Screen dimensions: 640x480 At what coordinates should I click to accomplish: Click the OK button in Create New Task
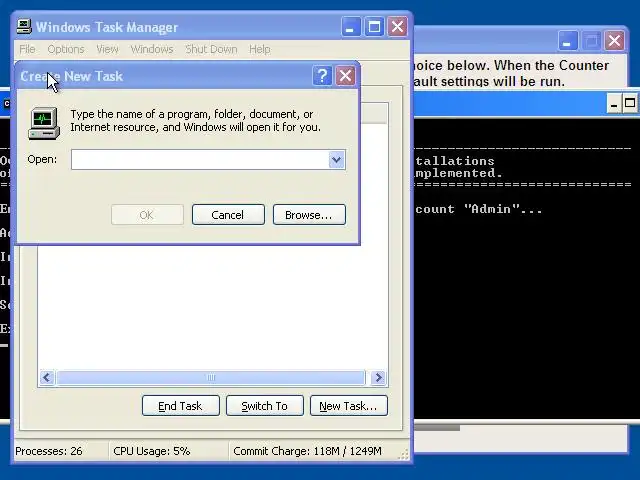point(147,215)
